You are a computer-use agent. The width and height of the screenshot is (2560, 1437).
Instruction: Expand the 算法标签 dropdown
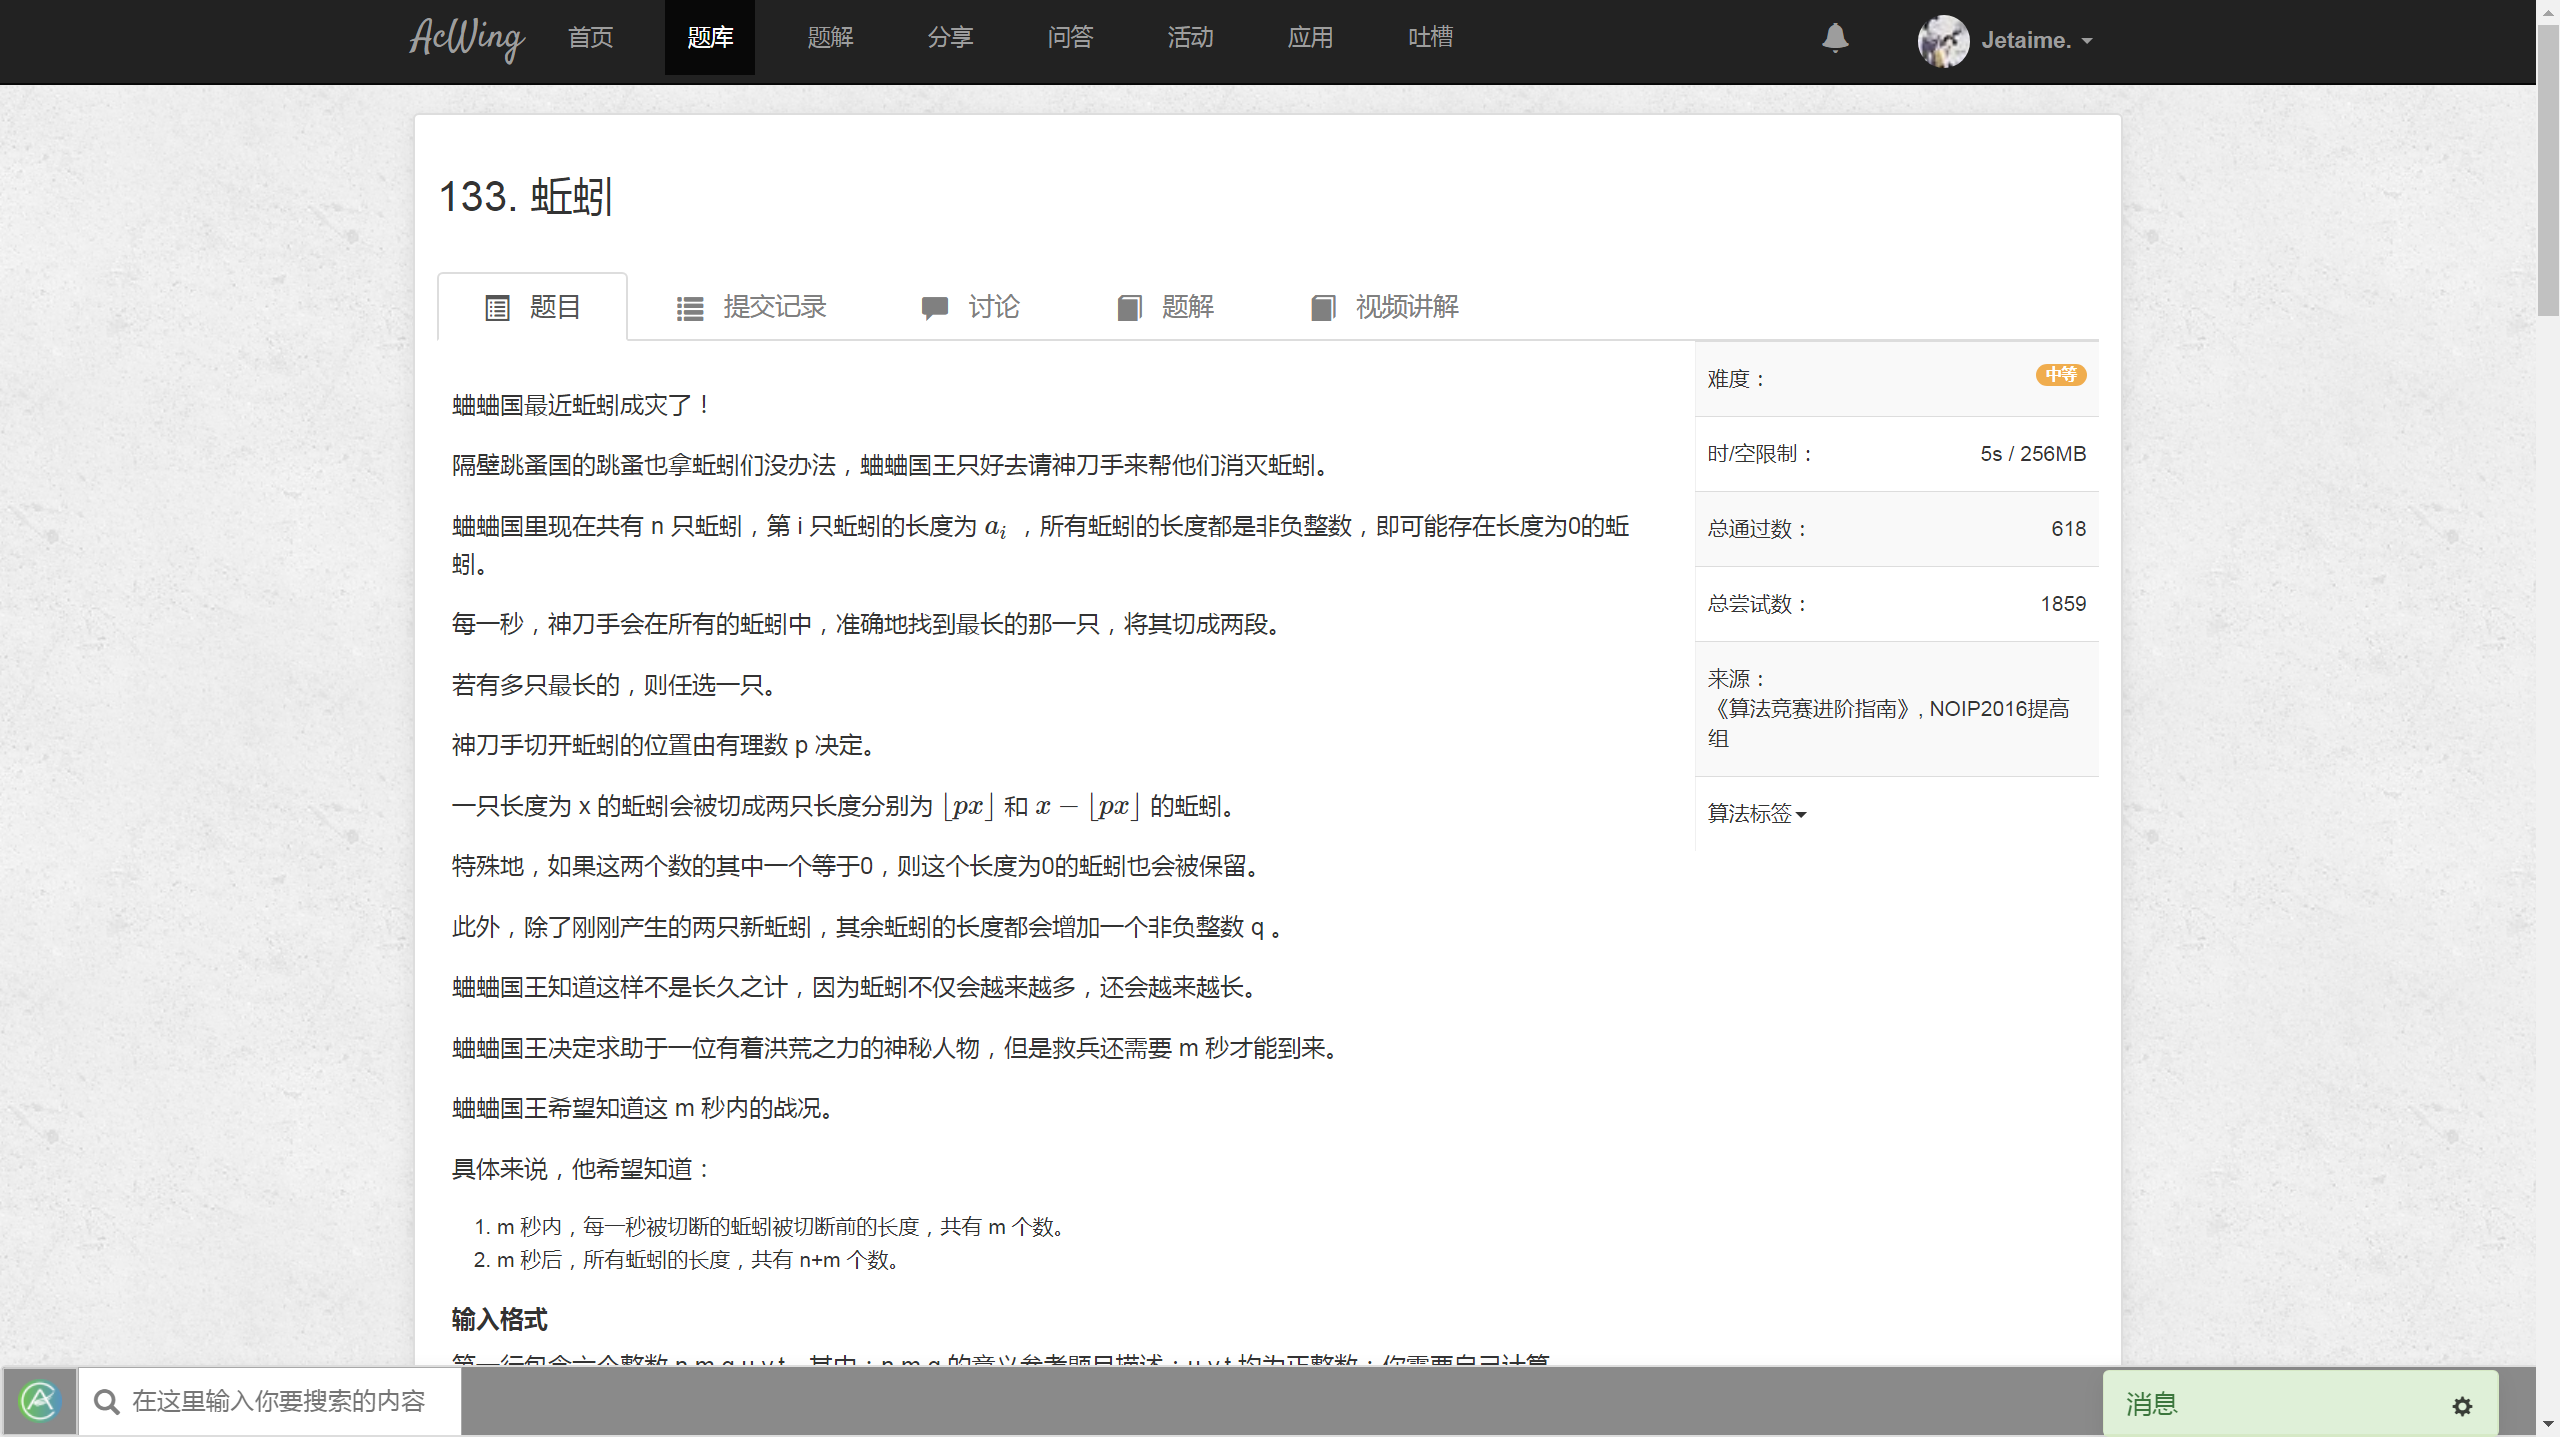tap(1754, 814)
